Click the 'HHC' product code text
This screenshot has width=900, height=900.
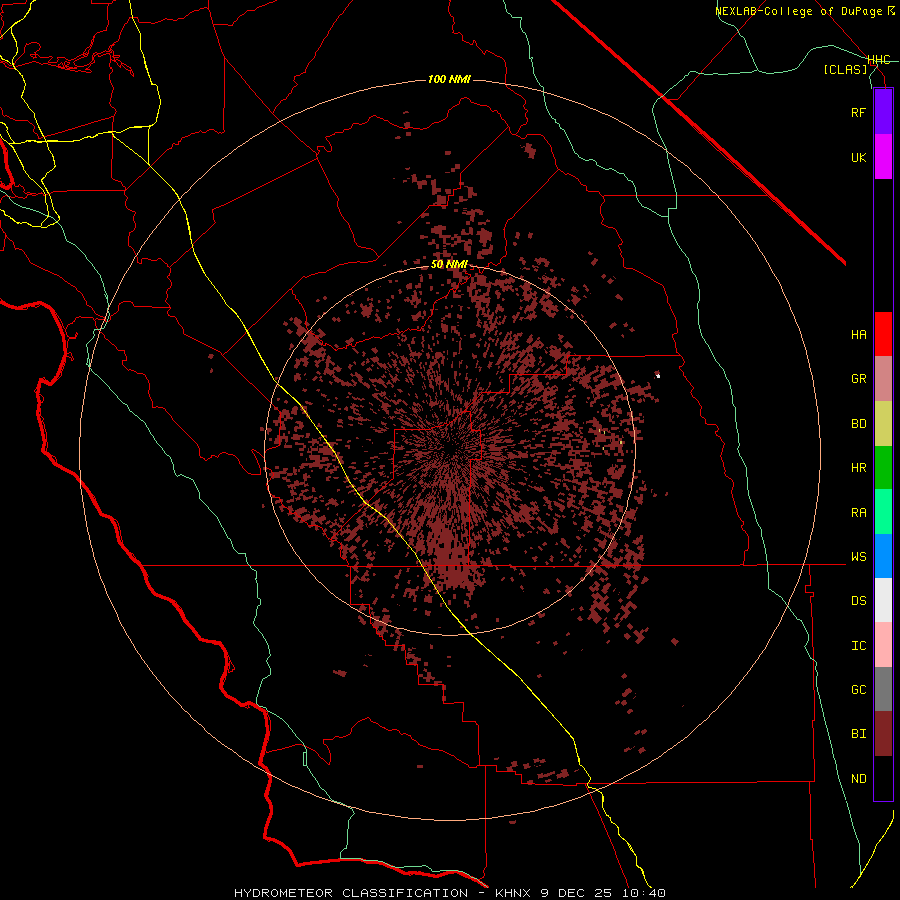[x=878, y=60]
